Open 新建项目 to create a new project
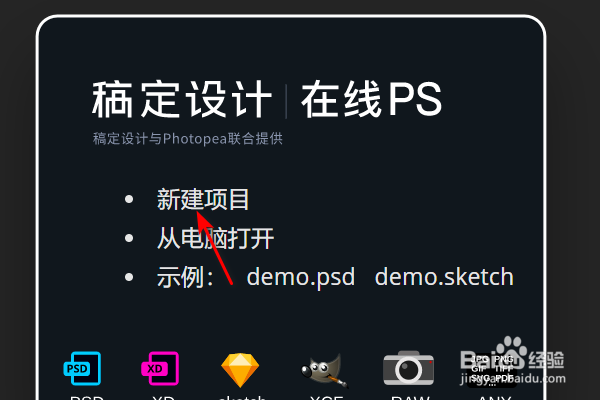The height and width of the screenshot is (400, 600). 203,199
